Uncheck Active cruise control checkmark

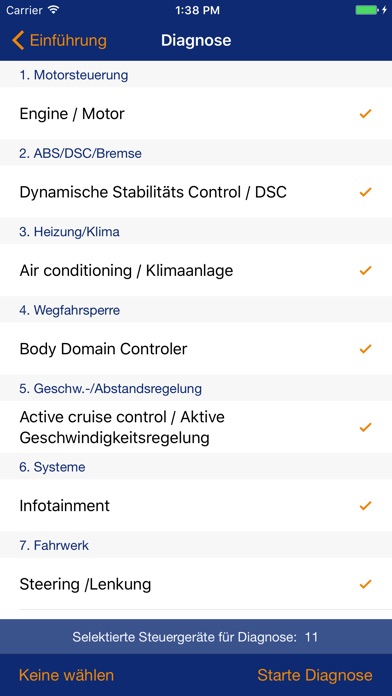(365, 427)
